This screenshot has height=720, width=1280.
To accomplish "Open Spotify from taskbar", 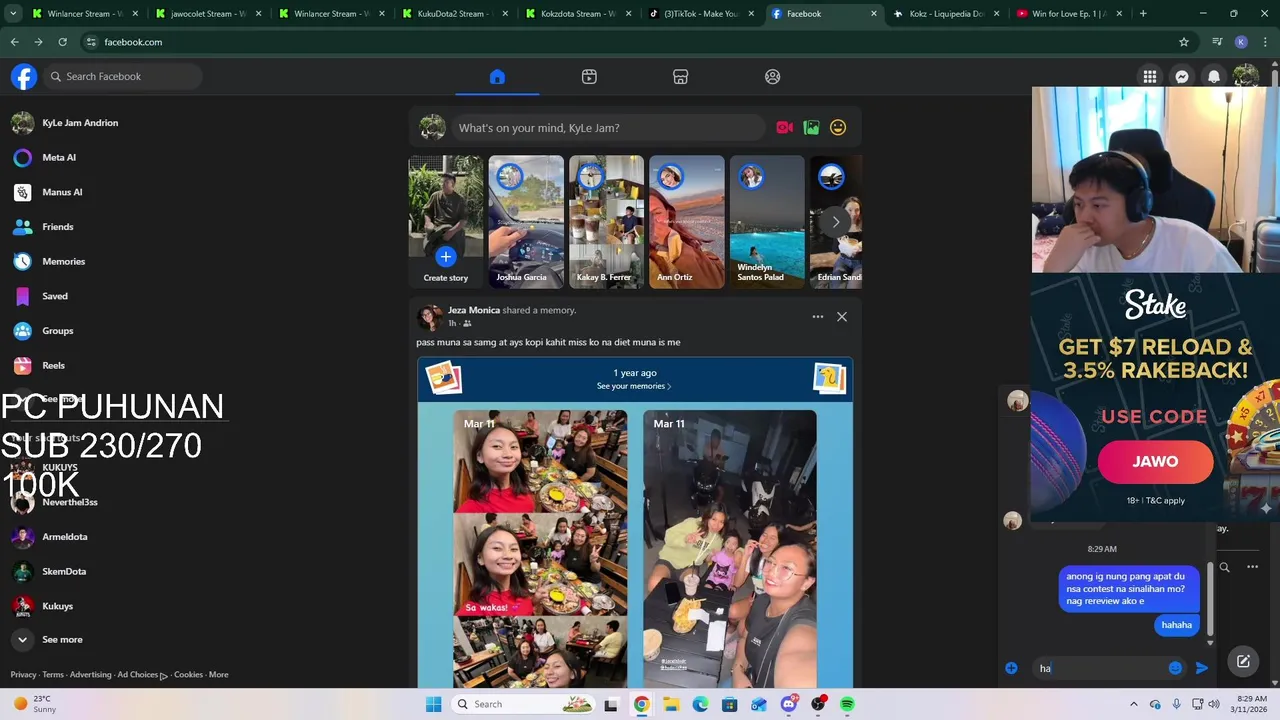I will [847, 704].
